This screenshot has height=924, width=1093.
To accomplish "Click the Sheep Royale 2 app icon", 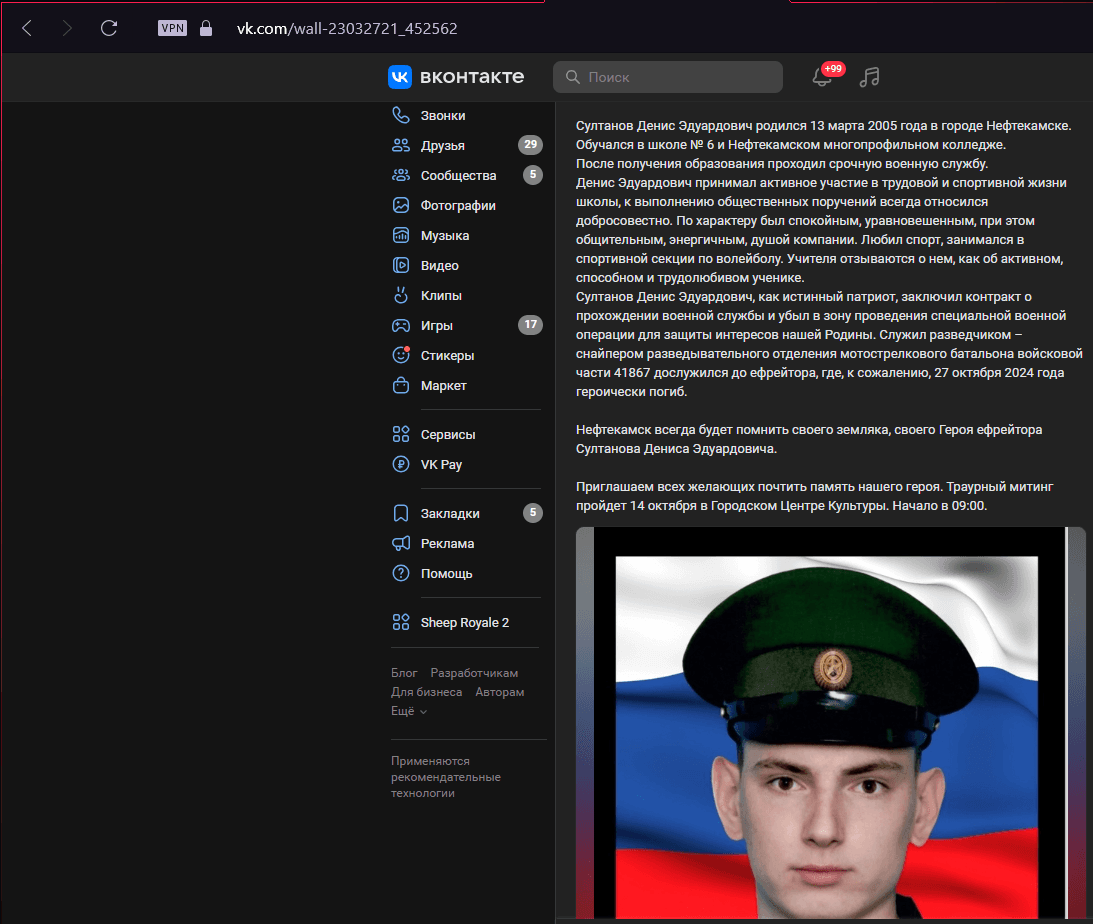I will pos(401,622).
